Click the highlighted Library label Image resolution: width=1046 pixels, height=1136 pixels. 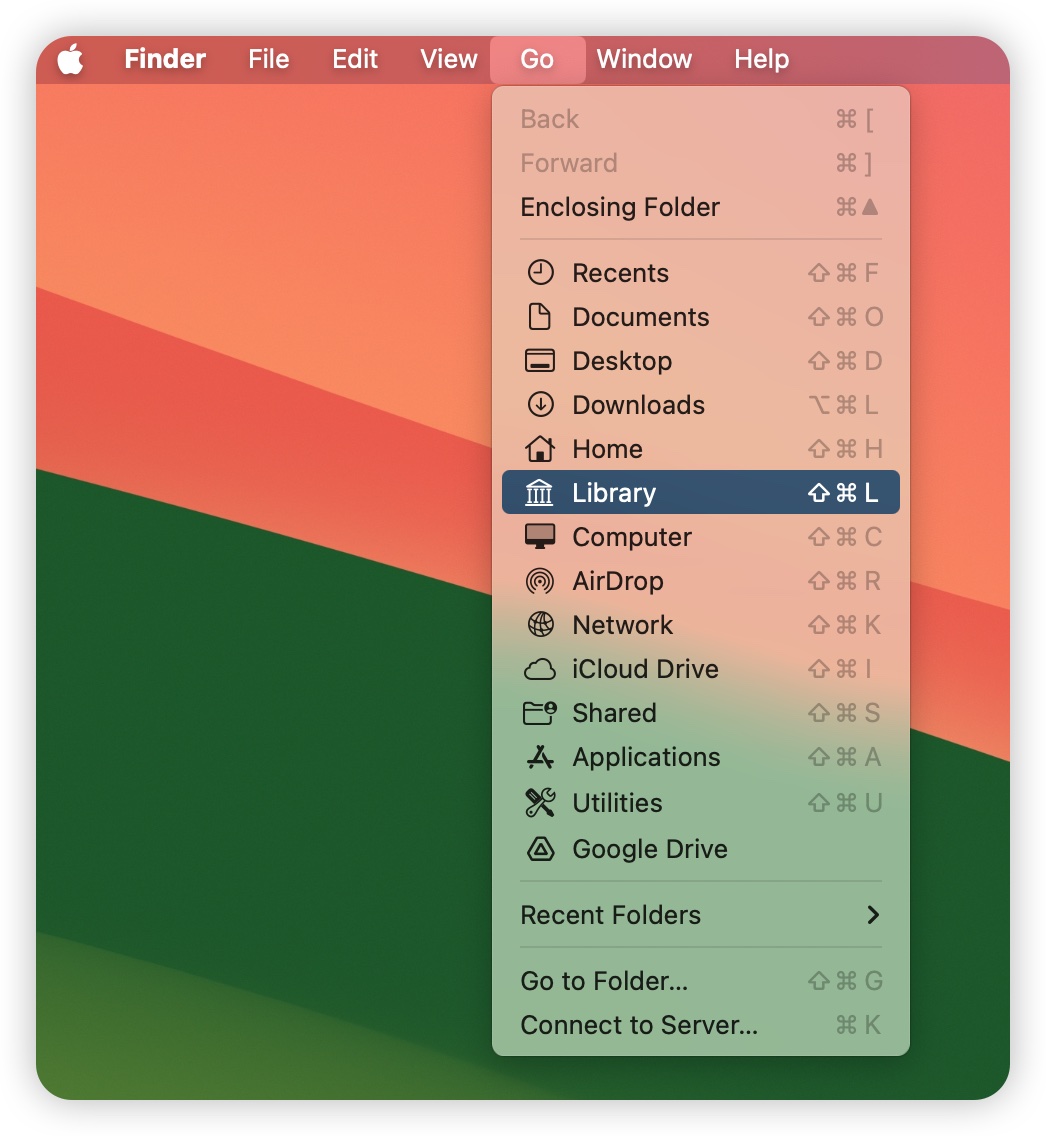point(614,493)
